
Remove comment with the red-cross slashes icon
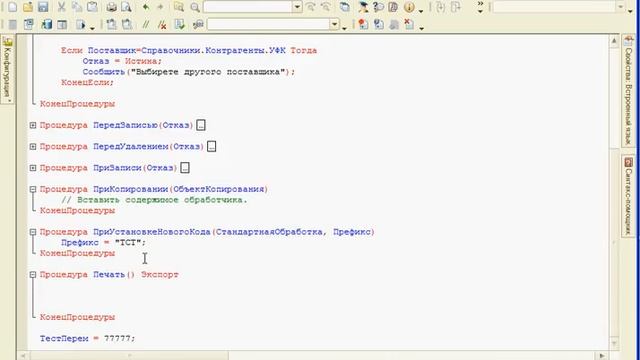point(162,24)
